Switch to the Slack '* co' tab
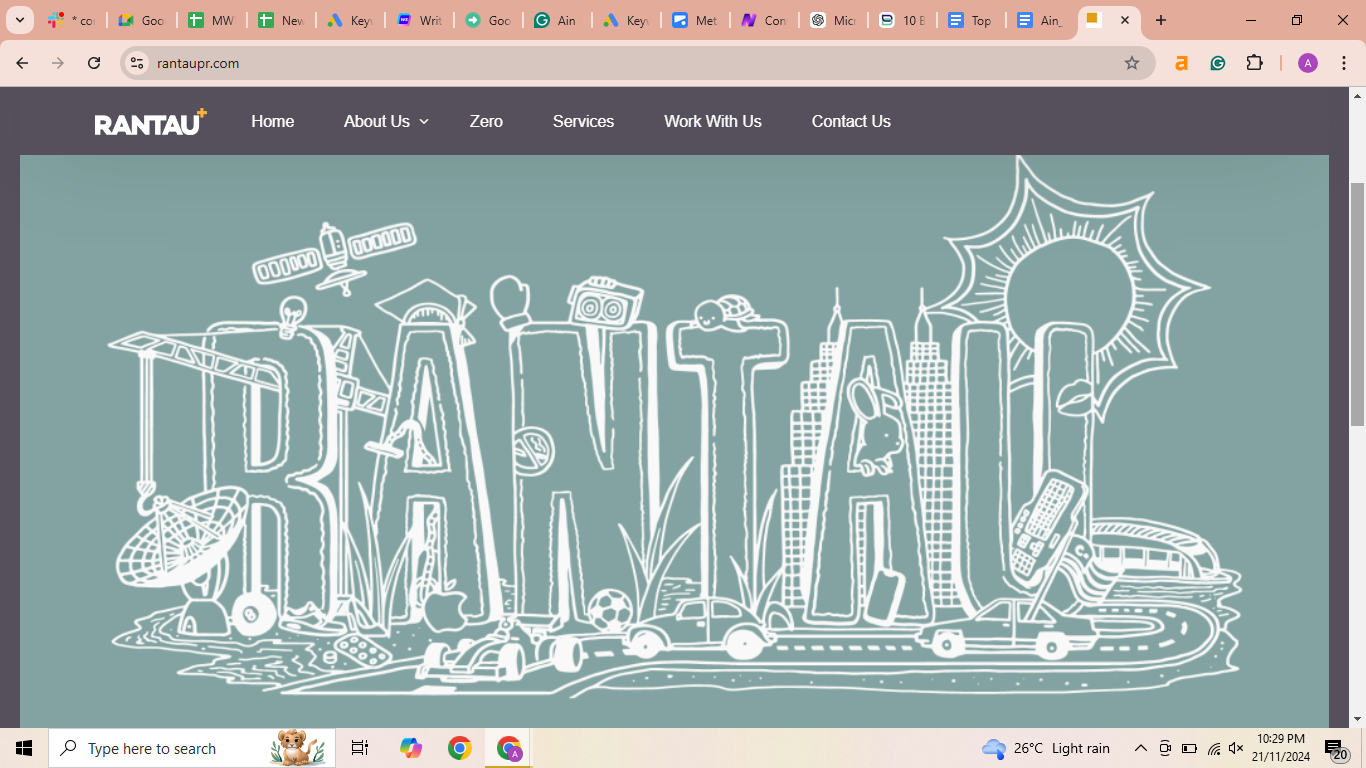 [71, 20]
